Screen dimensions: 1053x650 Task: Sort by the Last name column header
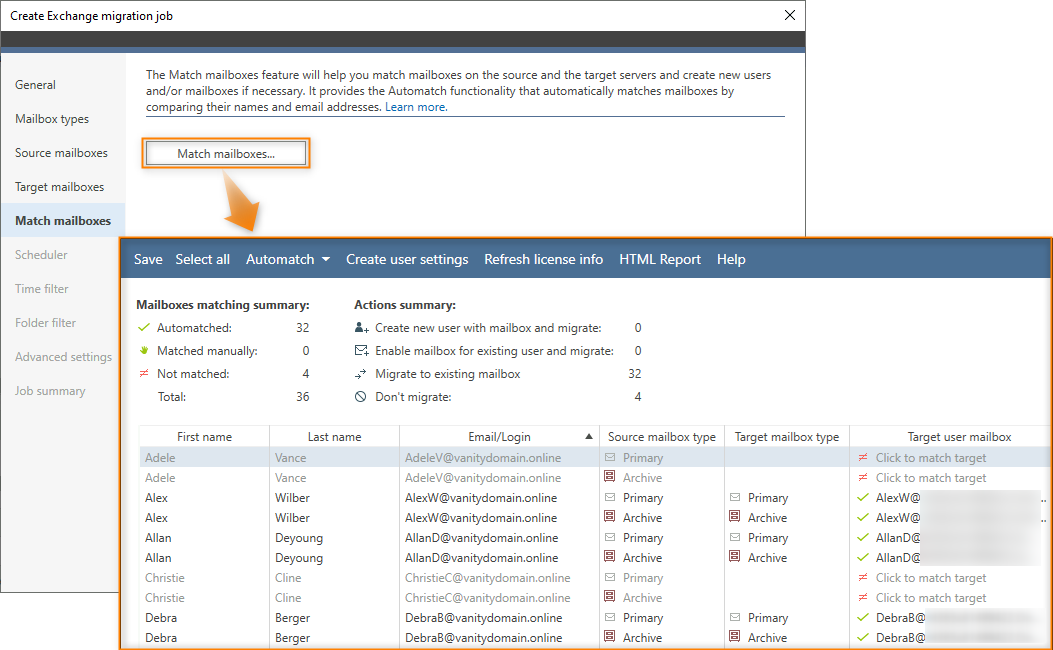click(334, 436)
